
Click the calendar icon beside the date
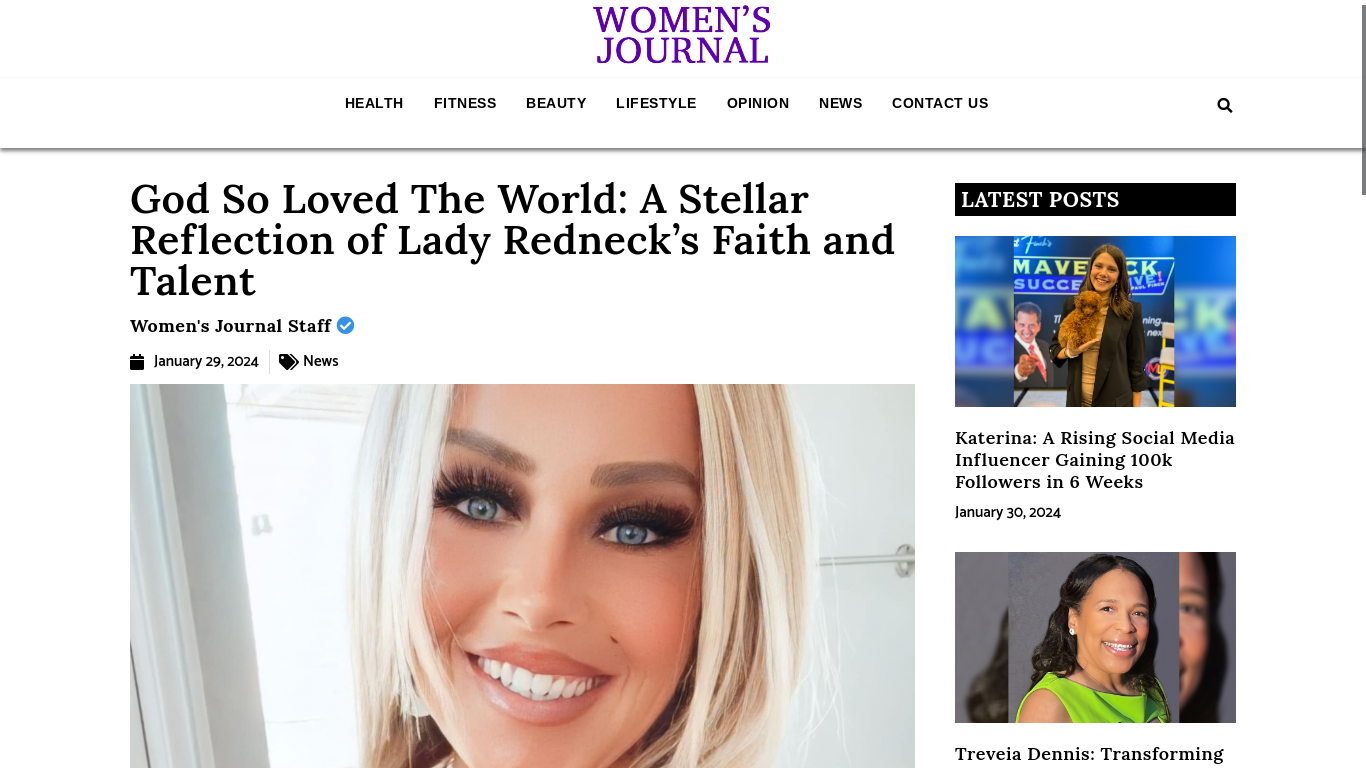coord(137,362)
